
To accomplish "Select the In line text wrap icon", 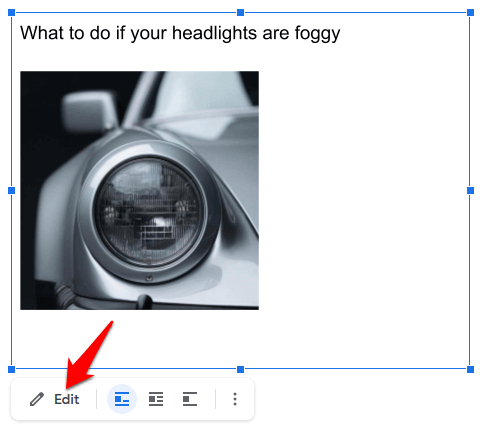I will pyautogui.click(x=122, y=399).
